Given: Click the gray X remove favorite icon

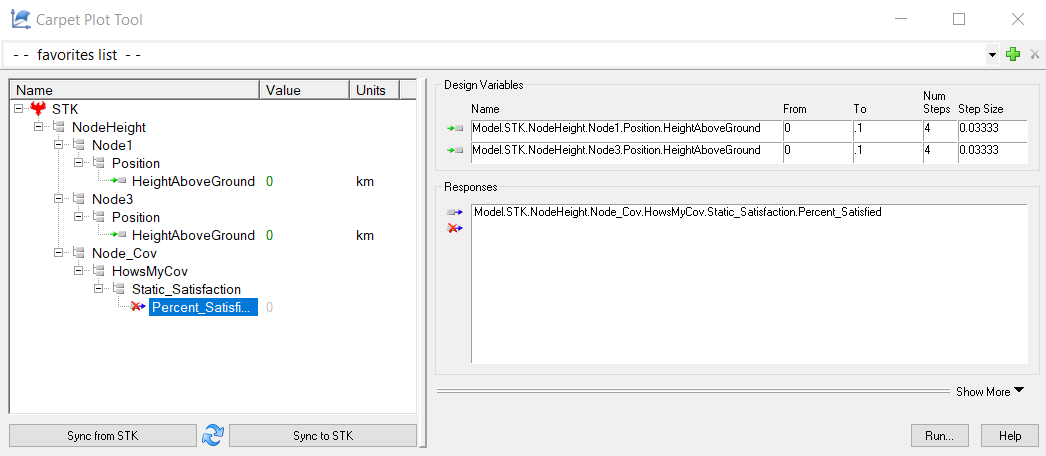Looking at the screenshot, I should pyautogui.click(x=1034, y=54).
